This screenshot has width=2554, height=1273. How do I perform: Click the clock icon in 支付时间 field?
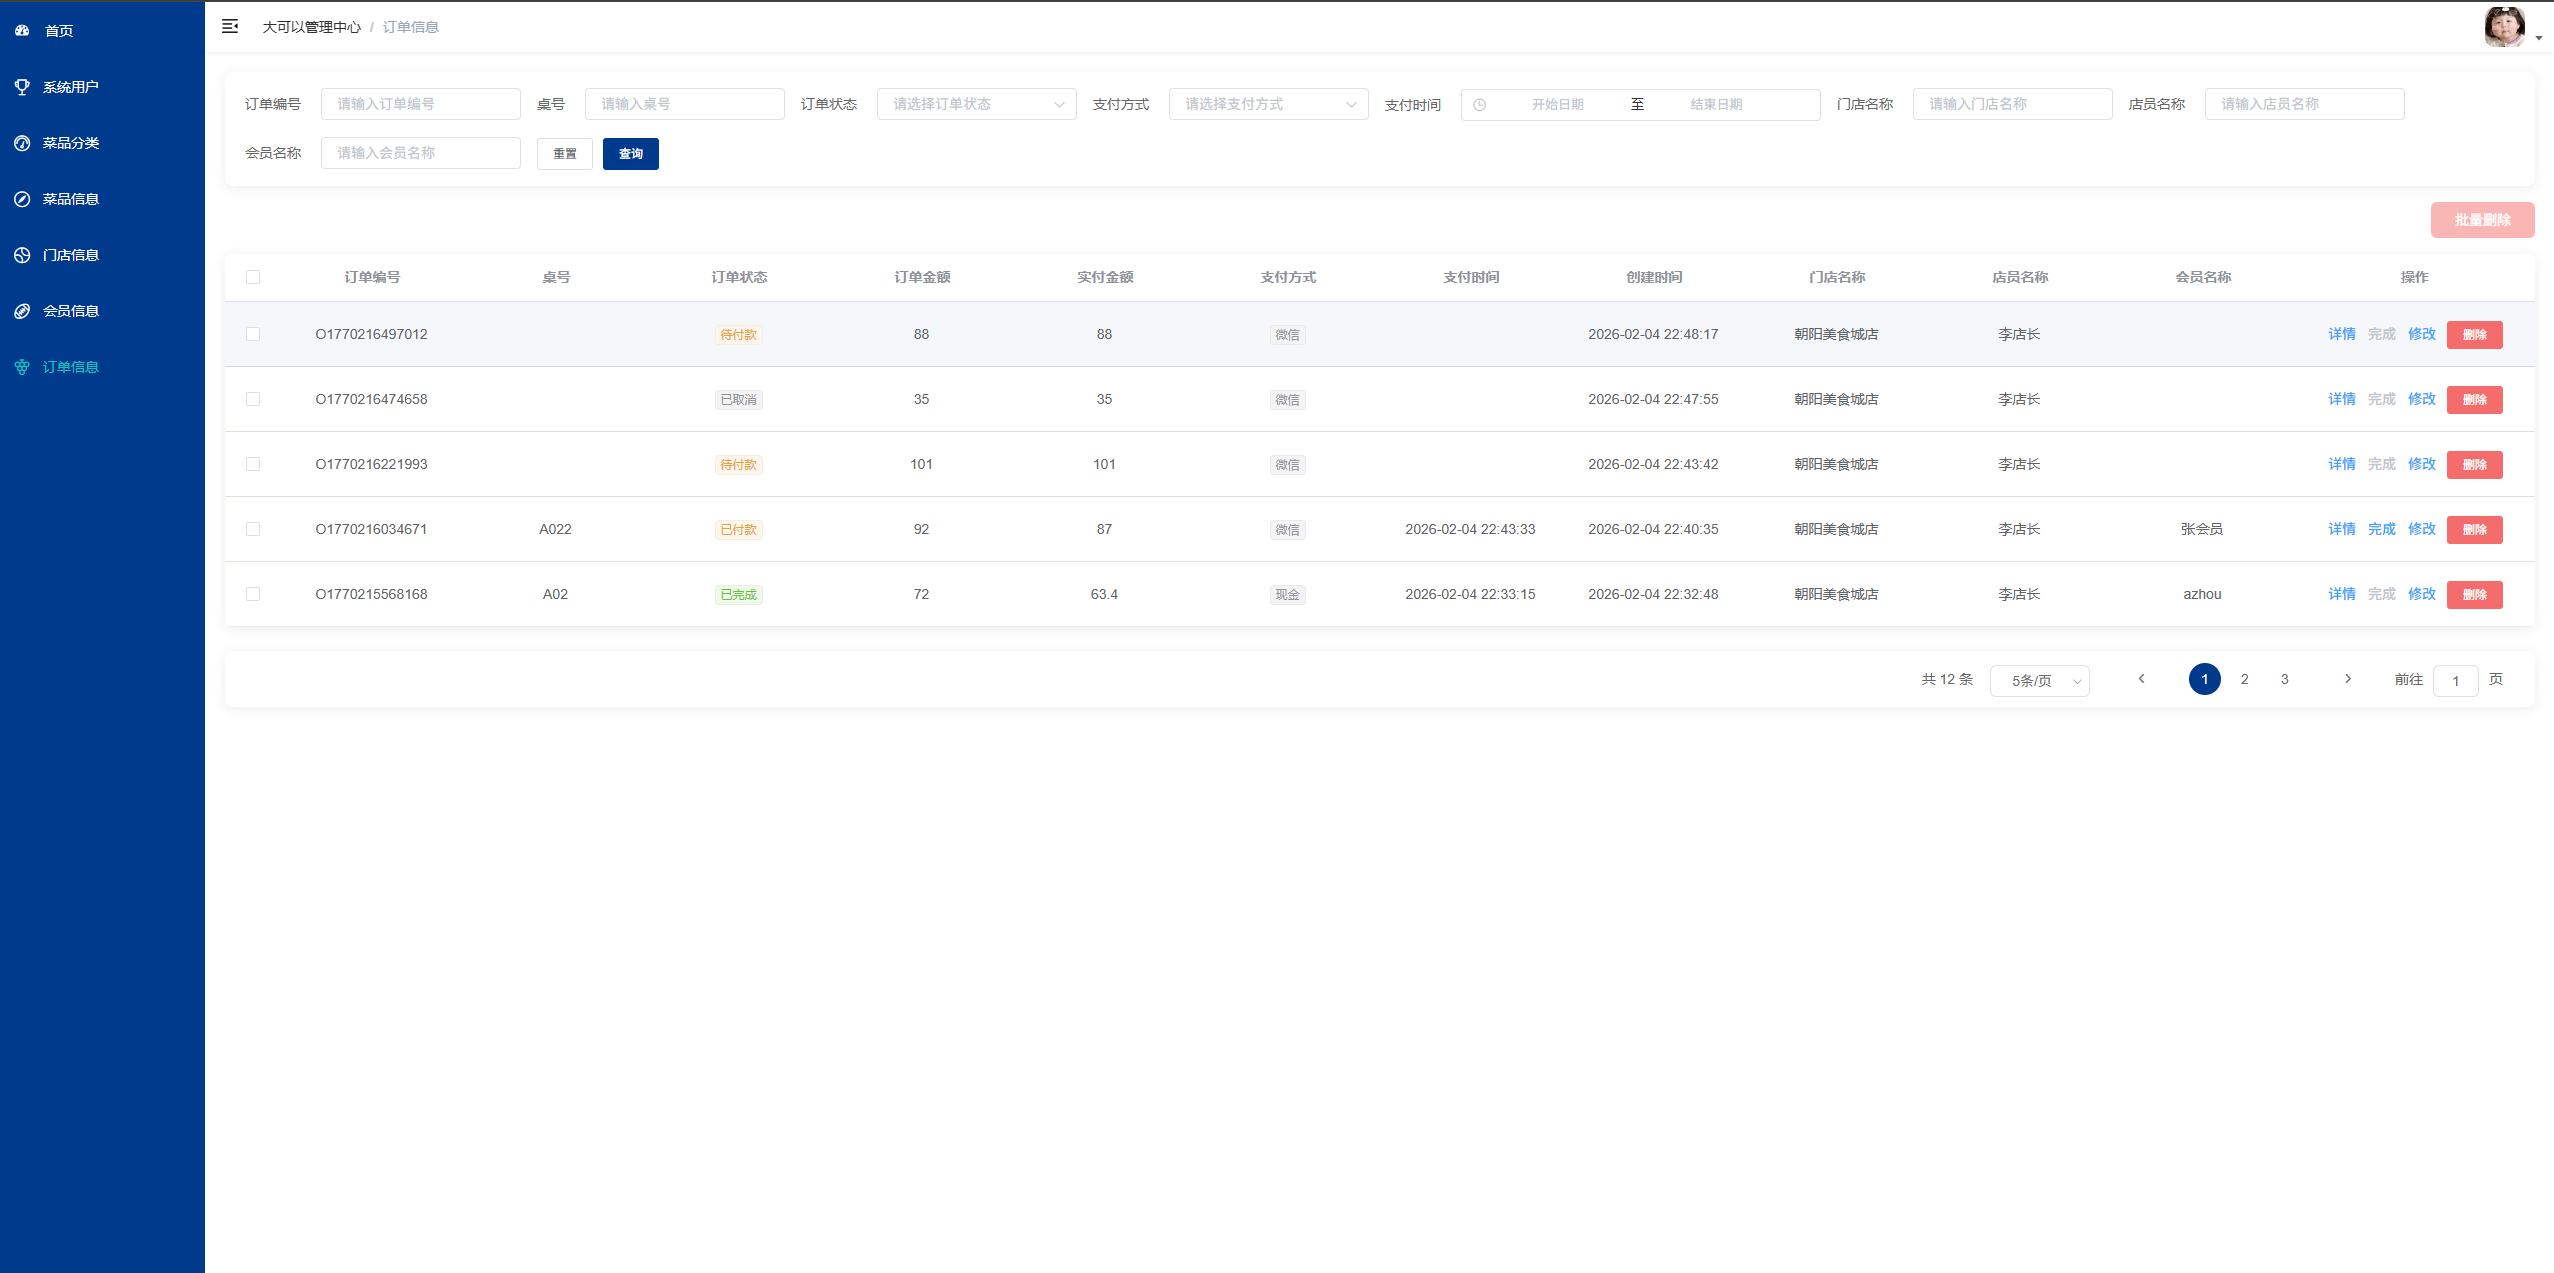point(1480,105)
